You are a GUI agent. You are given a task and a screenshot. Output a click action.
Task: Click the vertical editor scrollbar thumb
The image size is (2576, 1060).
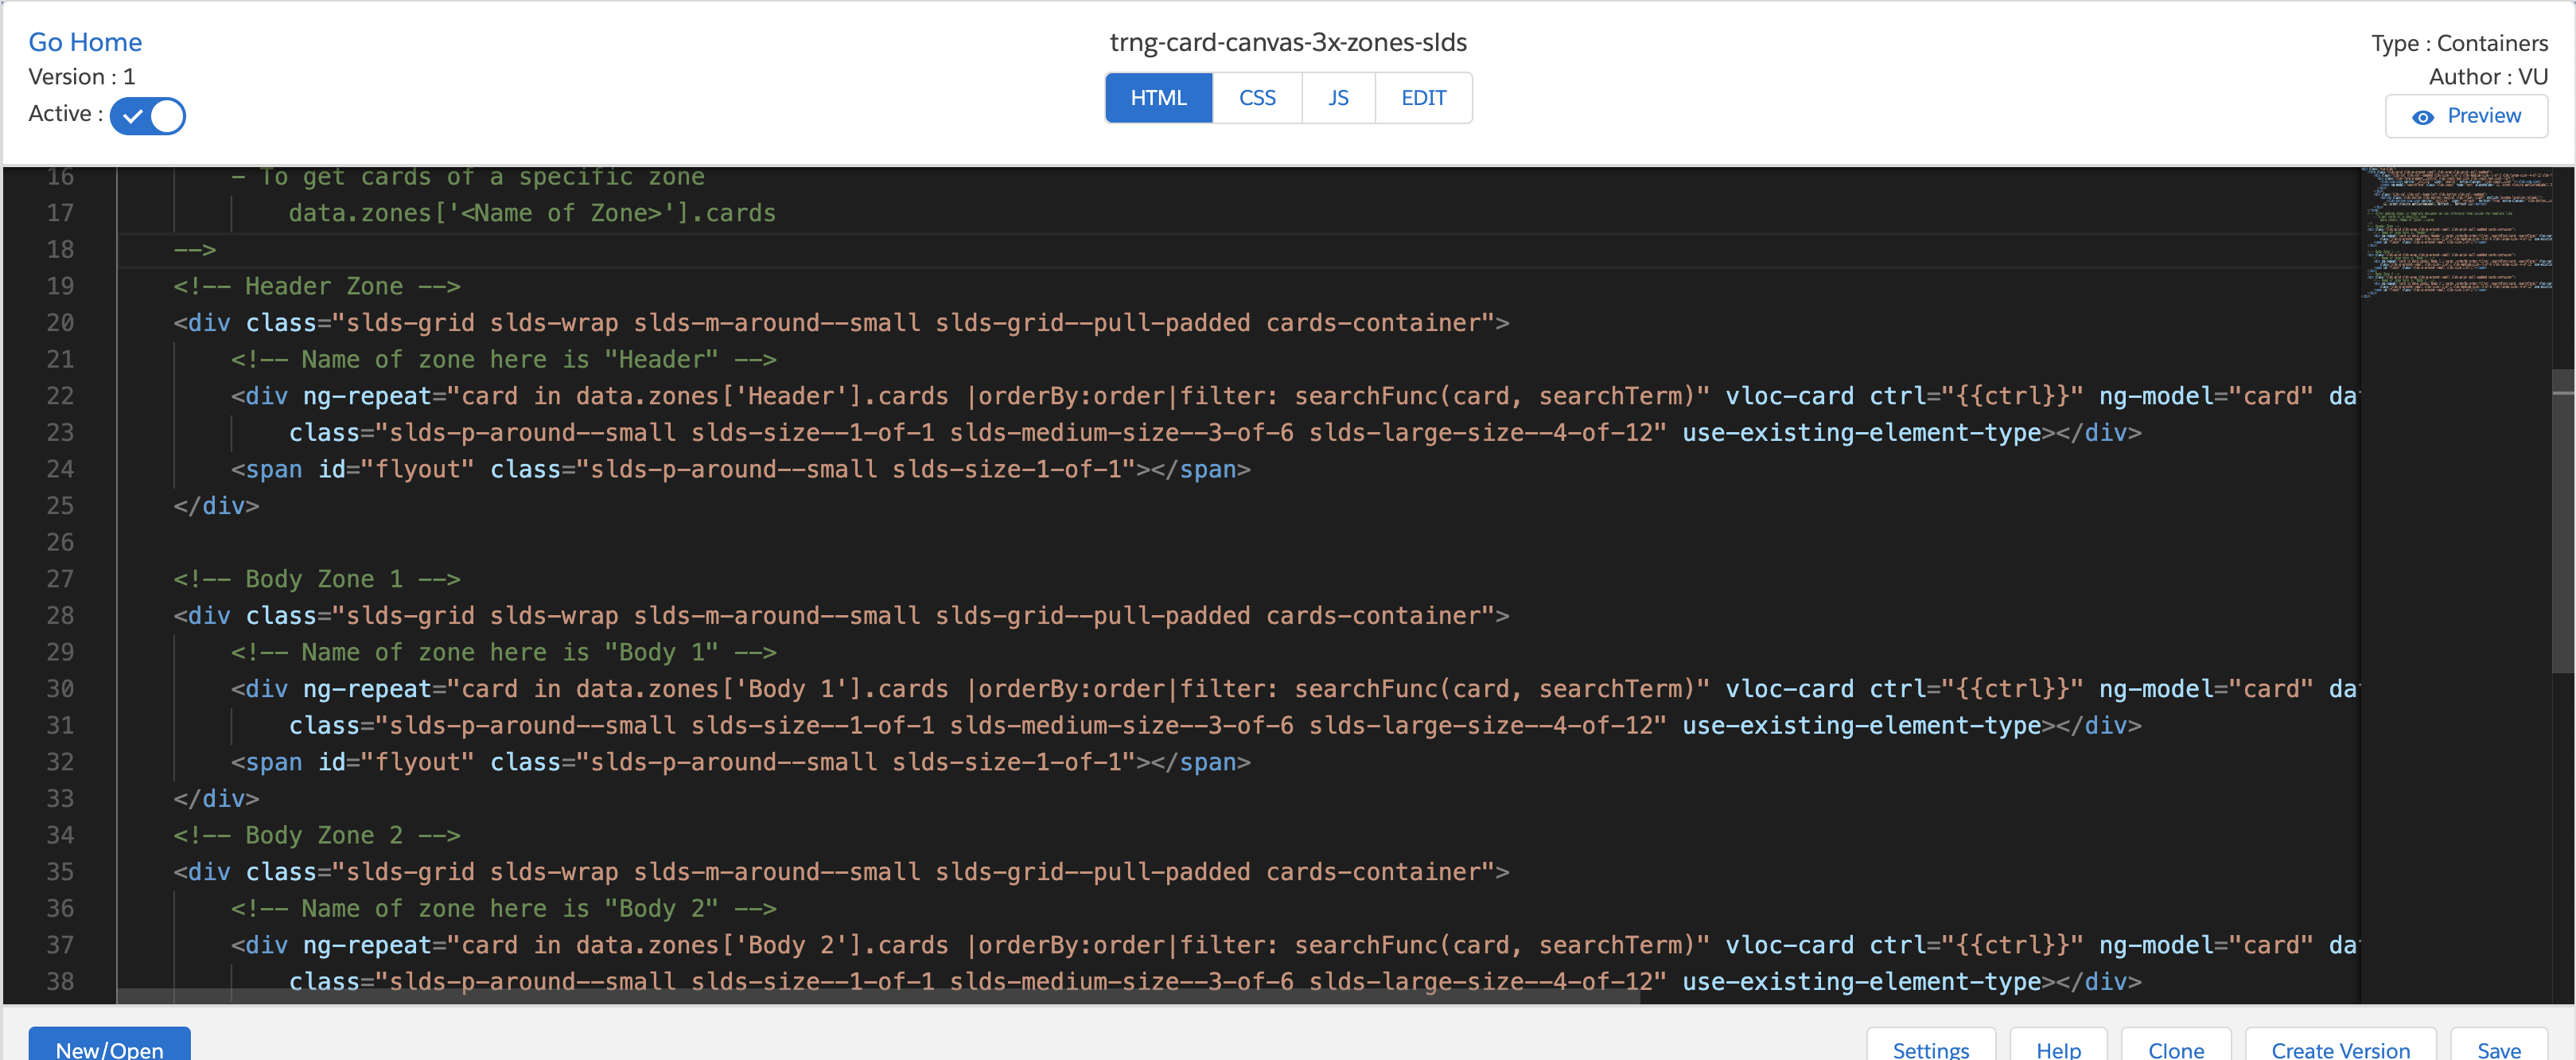[x=2563, y=521]
